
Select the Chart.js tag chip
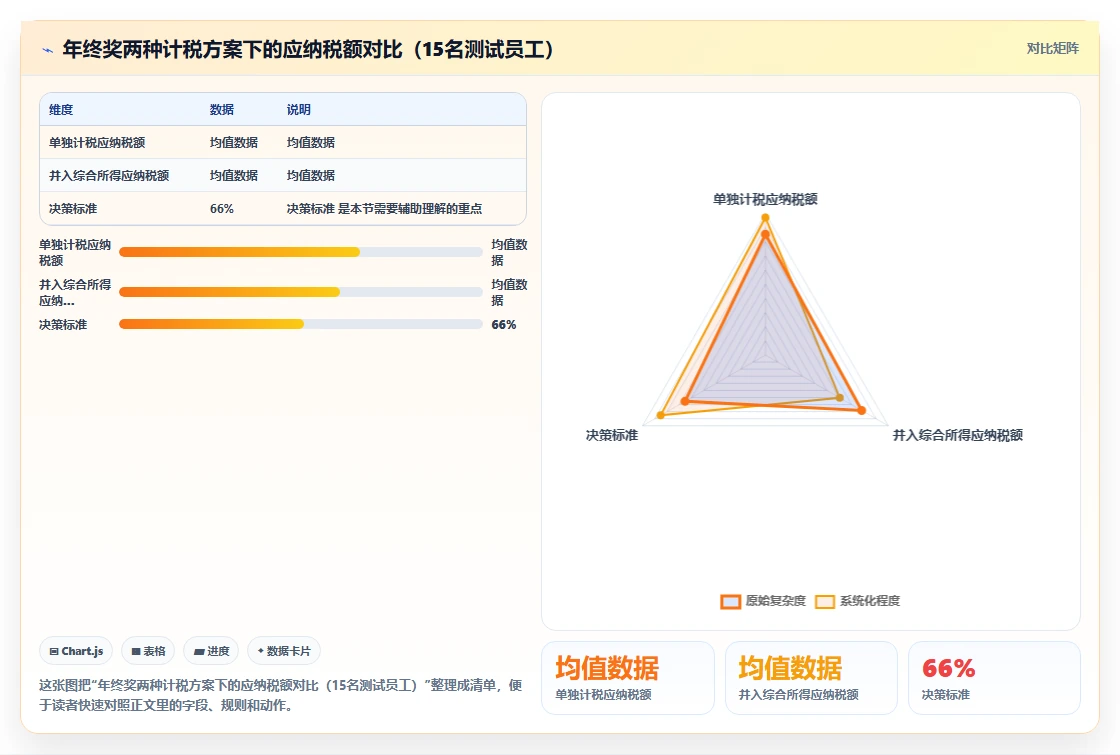(76, 651)
